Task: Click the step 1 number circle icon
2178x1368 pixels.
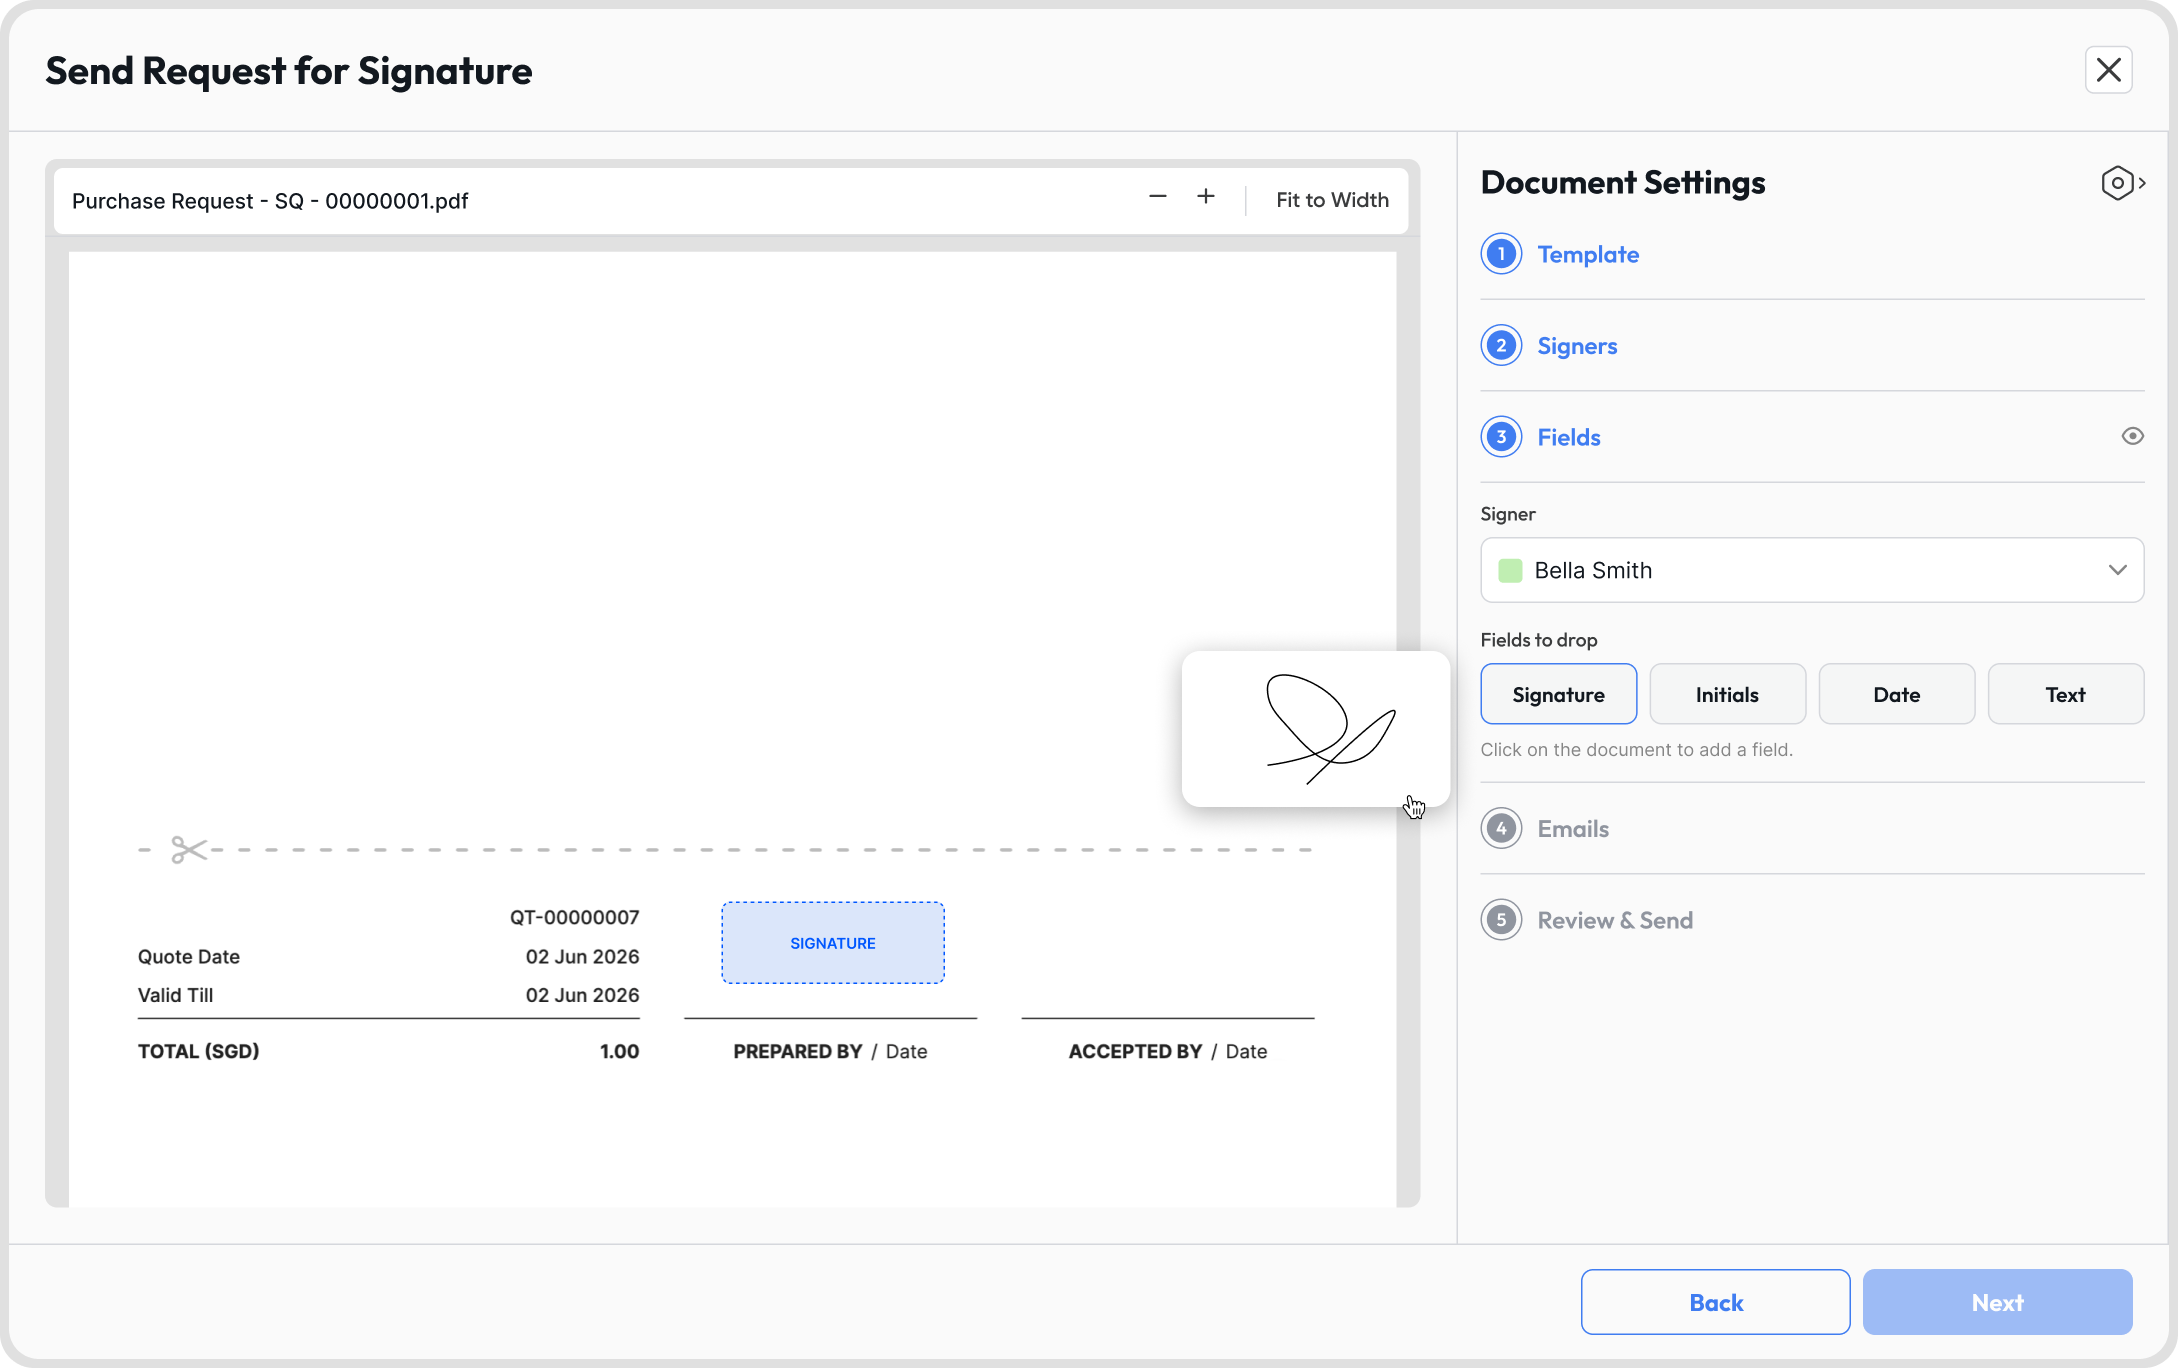Action: (x=1501, y=254)
